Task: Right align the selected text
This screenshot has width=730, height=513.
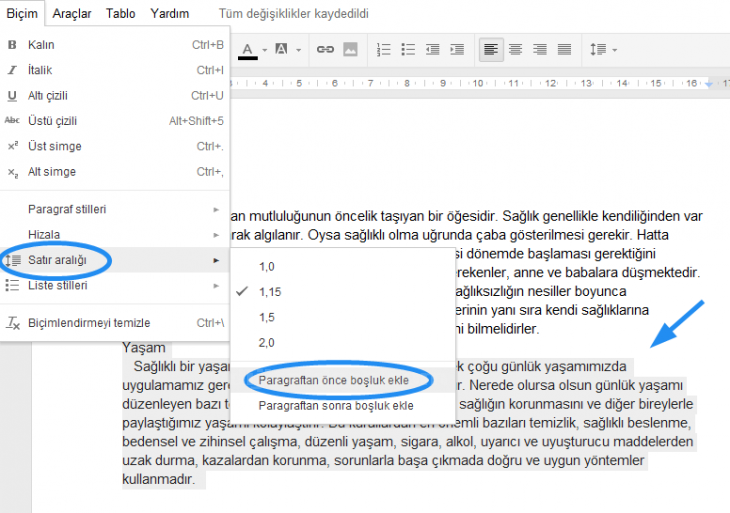Action: point(540,49)
